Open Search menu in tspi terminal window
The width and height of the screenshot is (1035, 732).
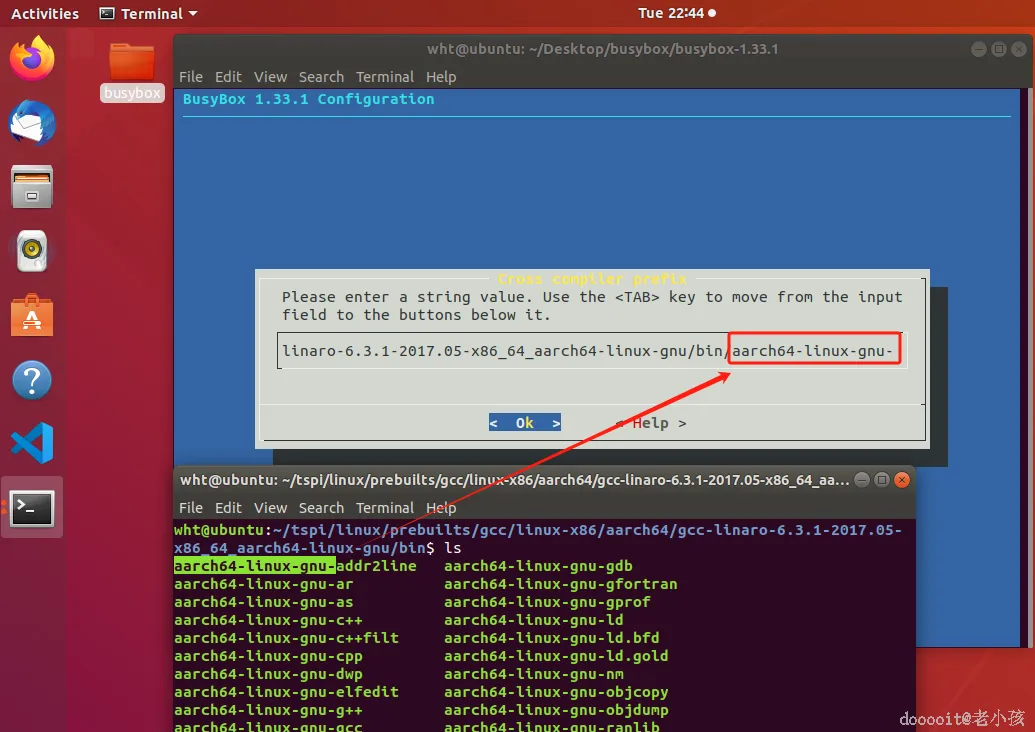[x=321, y=508]
